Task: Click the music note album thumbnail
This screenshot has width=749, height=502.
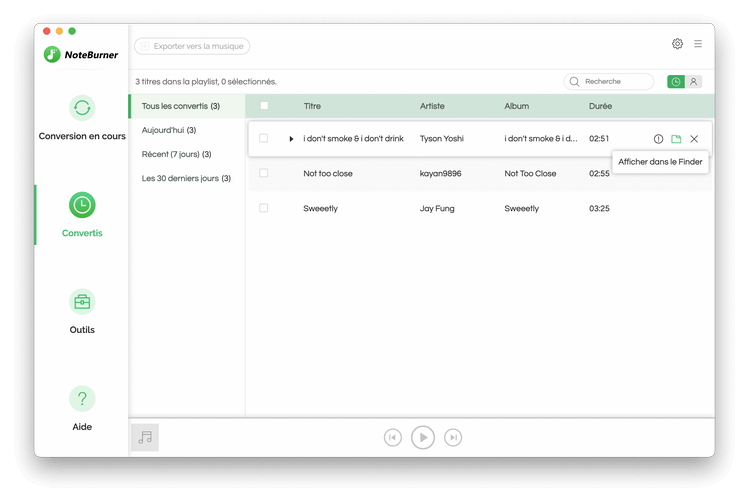Action: (145, 438)
